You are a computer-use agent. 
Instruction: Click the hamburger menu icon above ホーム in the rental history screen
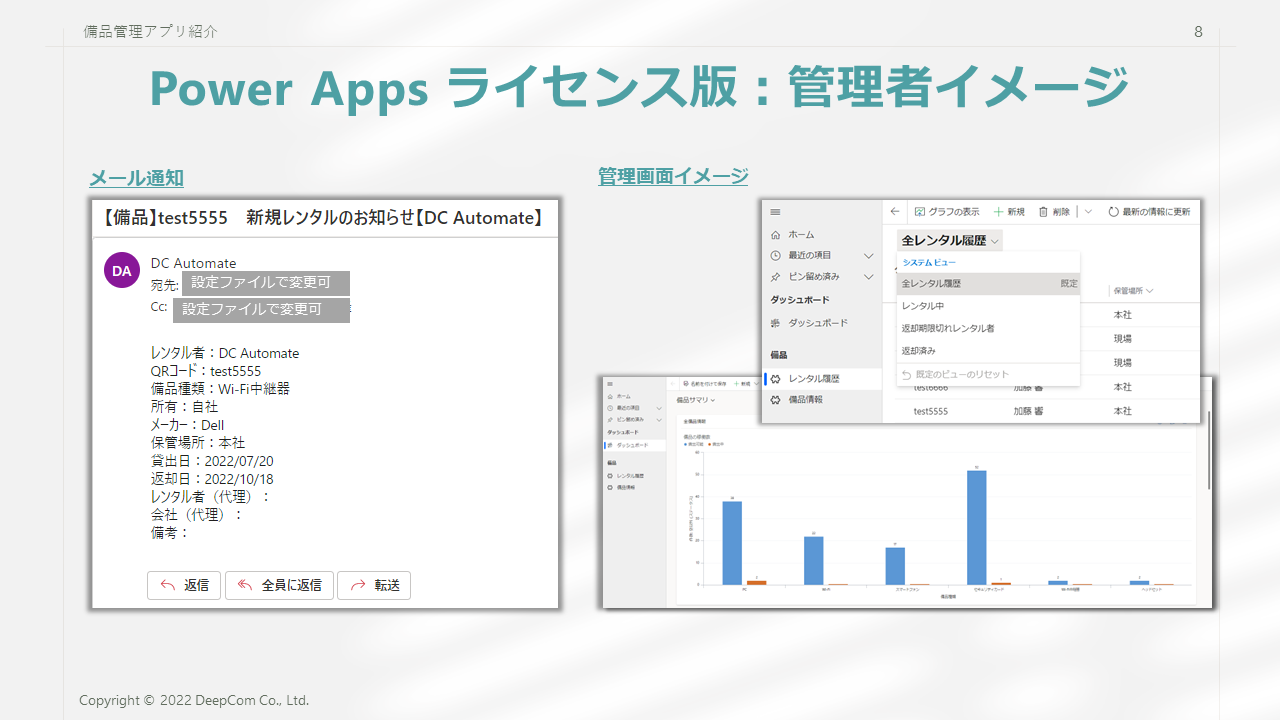coord(775,212)
